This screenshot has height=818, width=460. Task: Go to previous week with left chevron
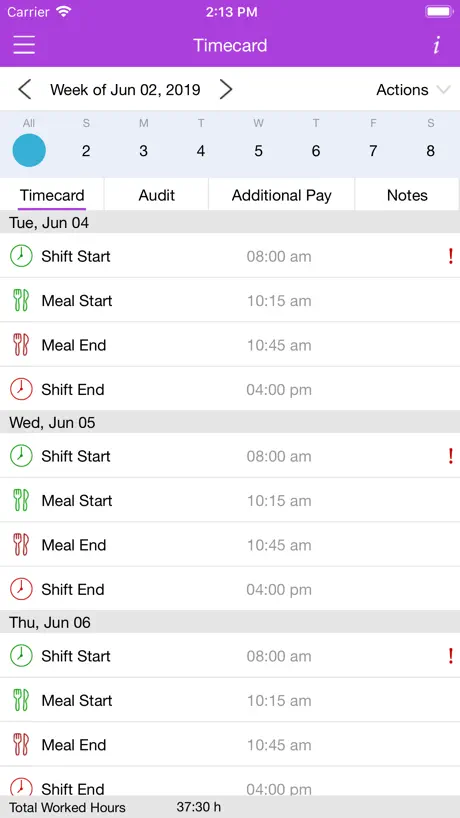click(x=25, y=89)
